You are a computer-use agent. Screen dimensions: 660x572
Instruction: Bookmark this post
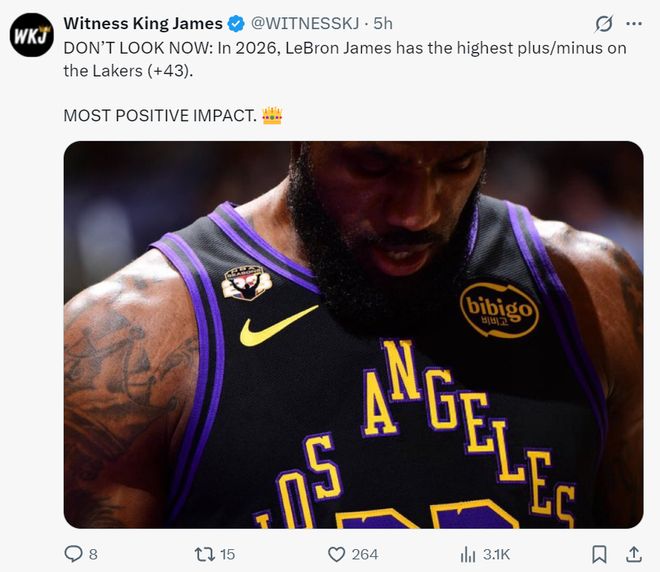coord(598,553)
